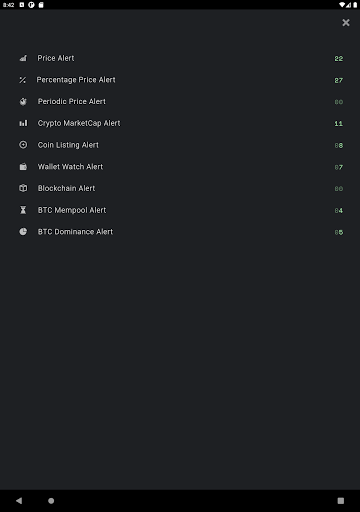Image resolution: width=360 pixels, height=512 pixels.
Task: Tap the Periodic Price Alert timer icon
Action: coord(23,102)
